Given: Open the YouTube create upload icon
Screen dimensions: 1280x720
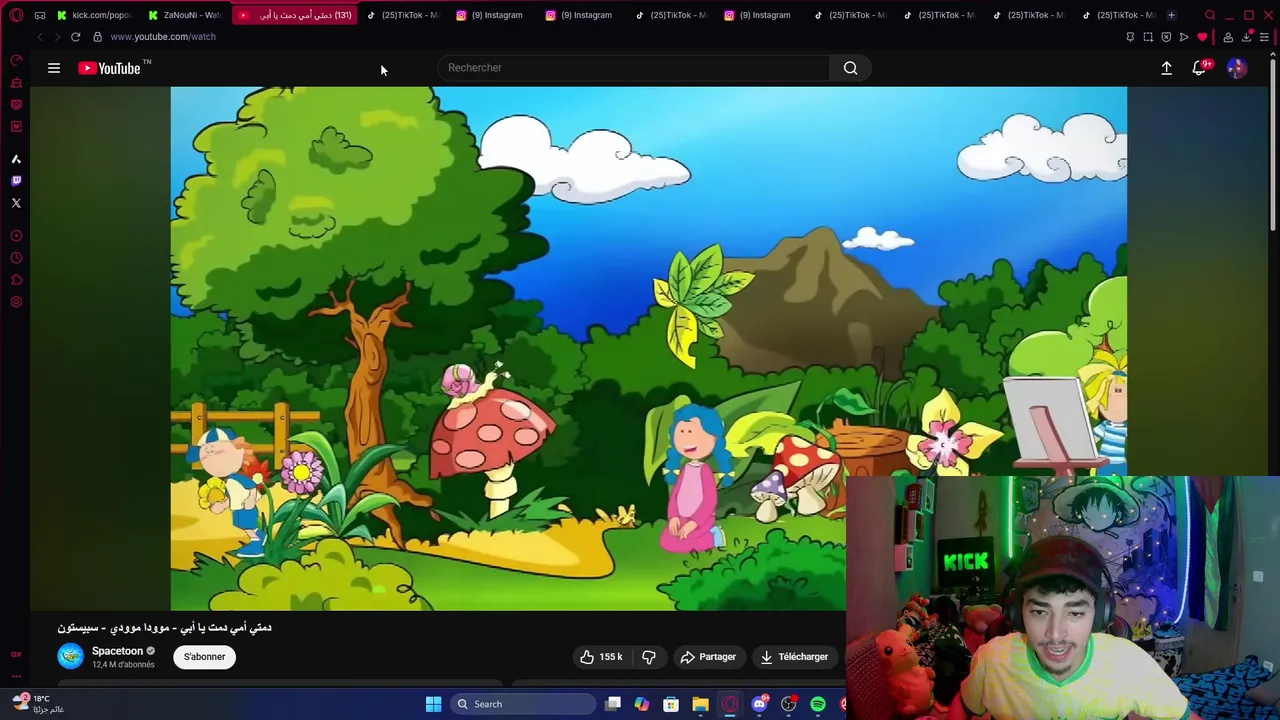Looking at the screenshot, I should pyautogui.click(x=1166, y=68).
